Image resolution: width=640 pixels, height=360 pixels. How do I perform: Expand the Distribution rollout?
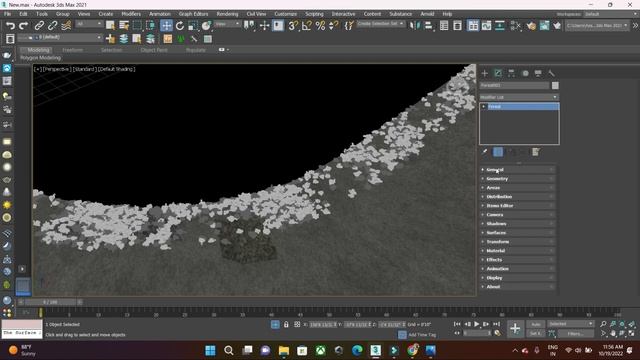(518, 197)
